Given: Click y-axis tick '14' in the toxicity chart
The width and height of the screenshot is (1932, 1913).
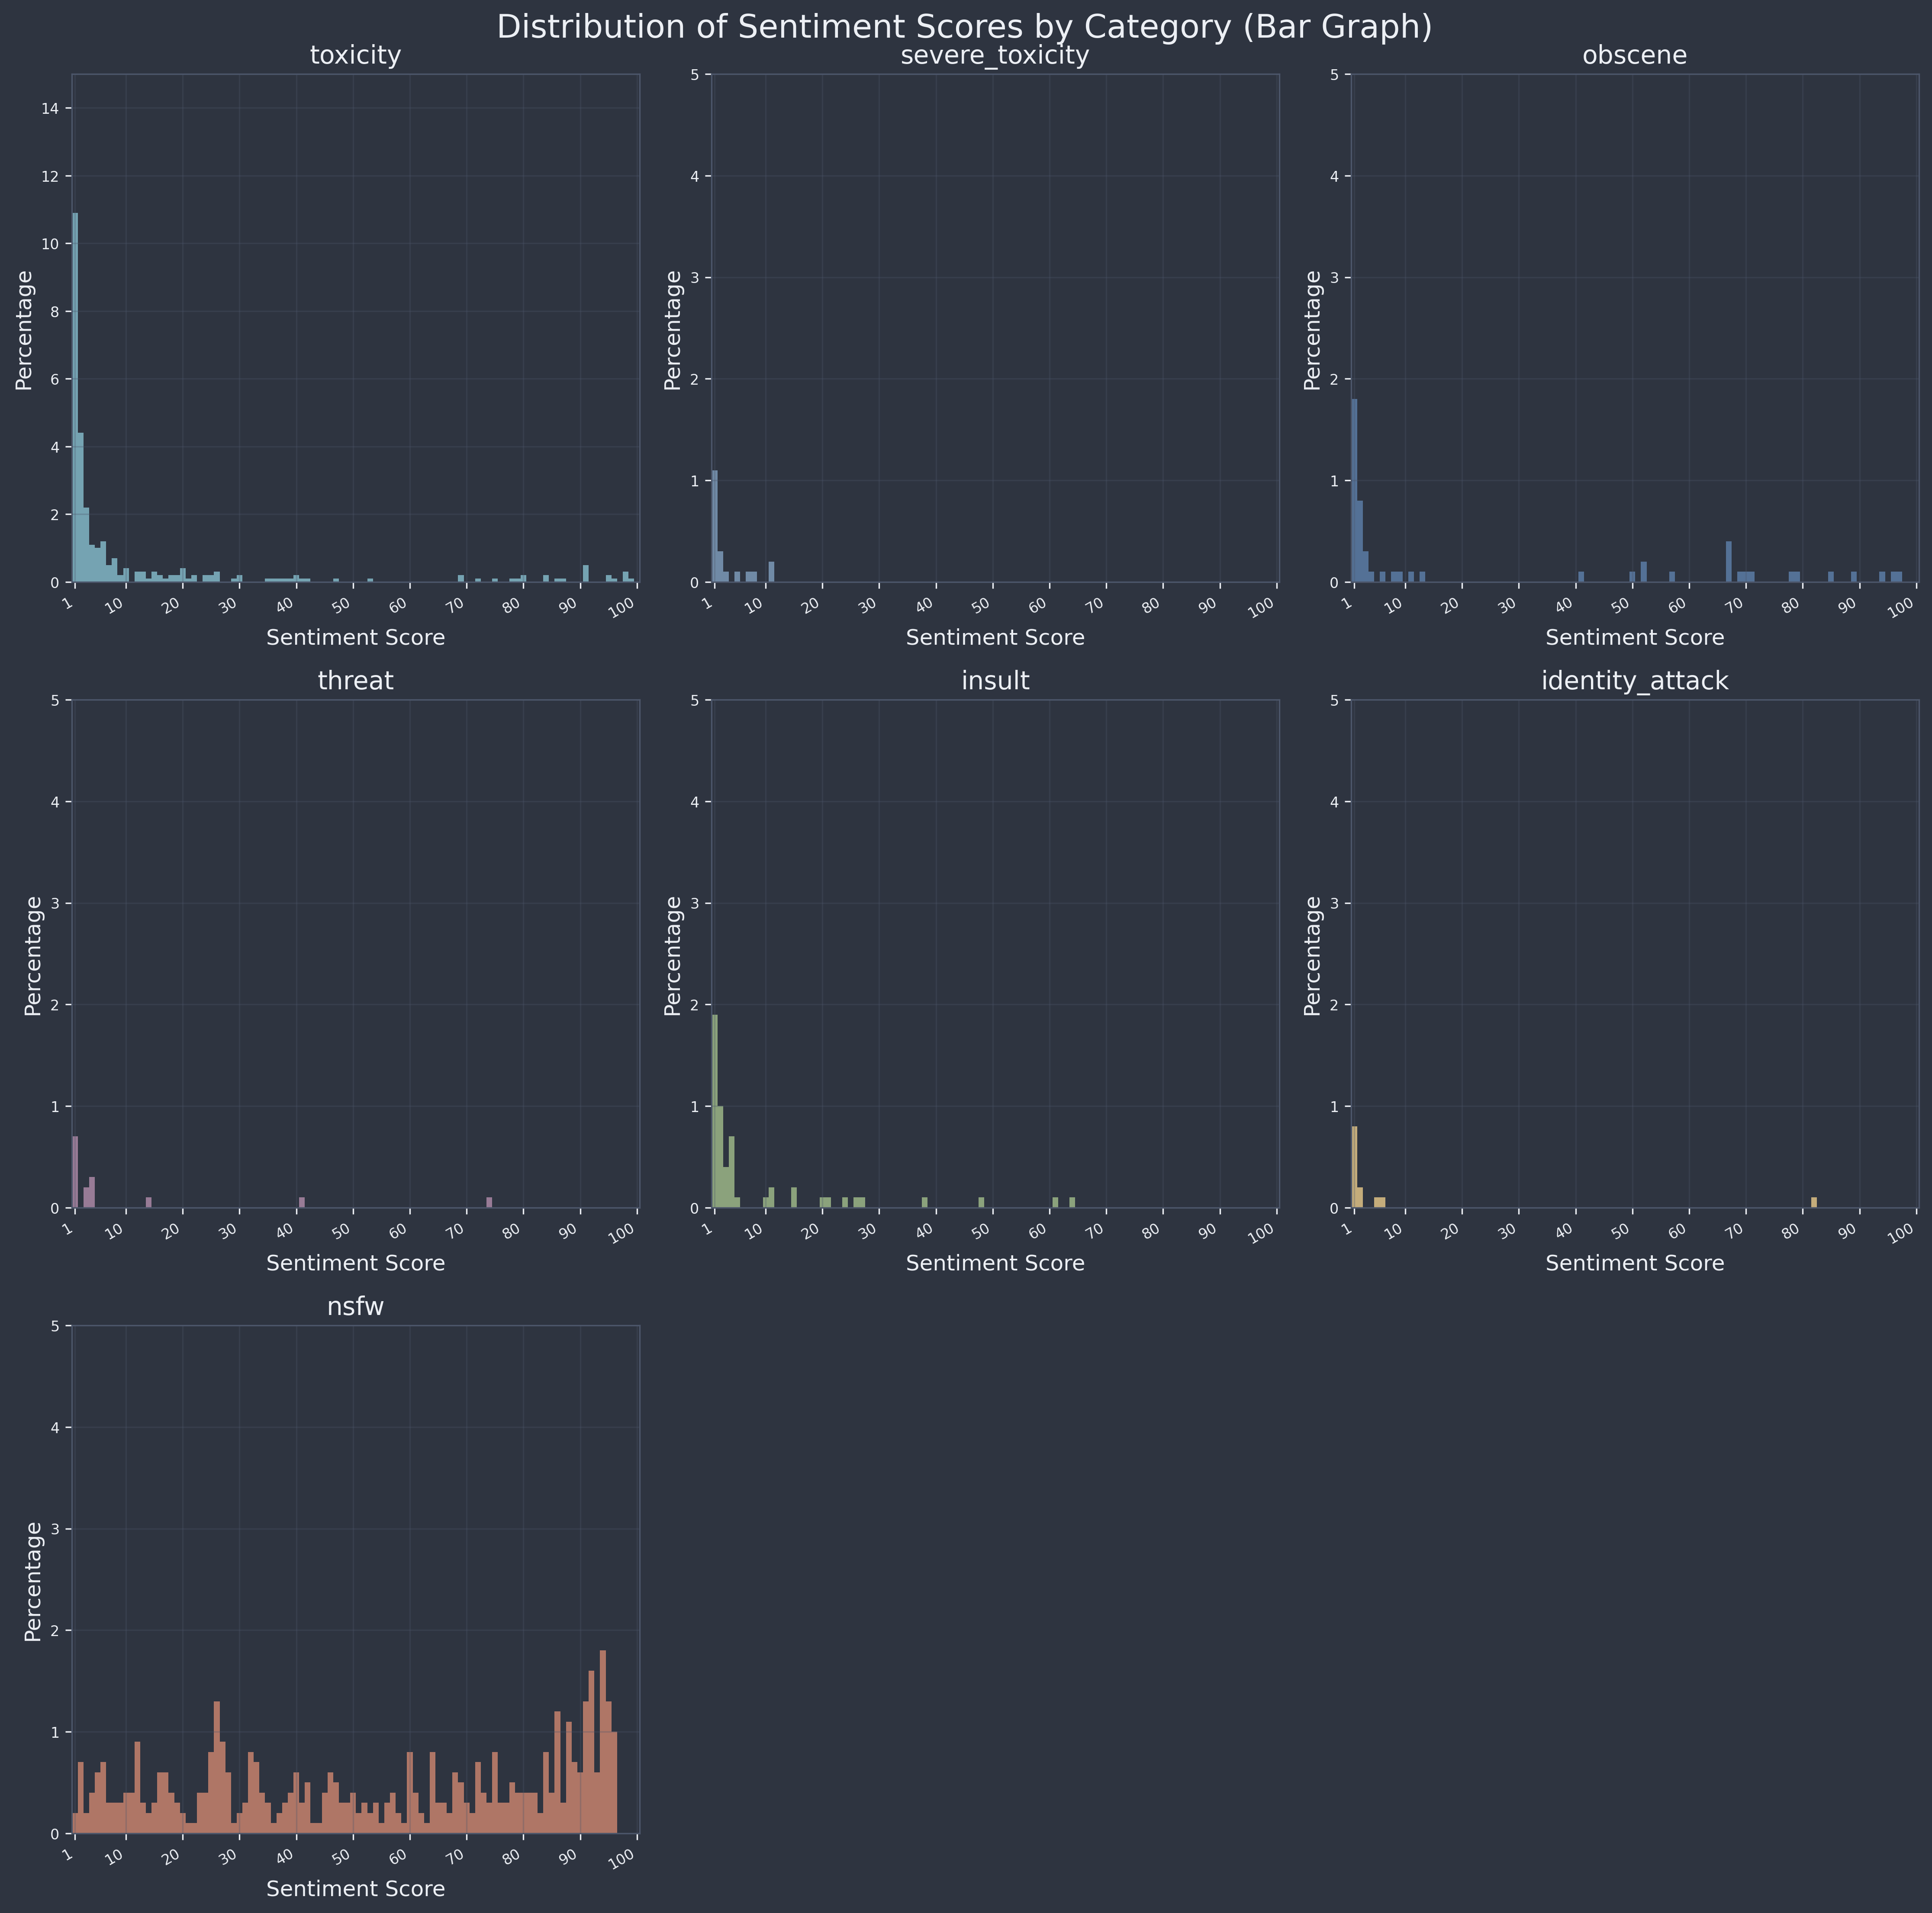Looking at the screenshot, I should (x=50, y=108).
